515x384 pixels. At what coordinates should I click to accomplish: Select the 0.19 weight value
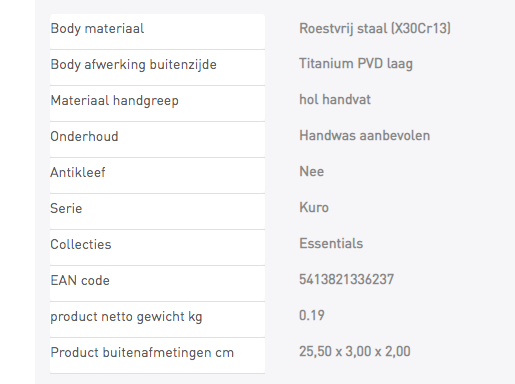tap(312, 315)
